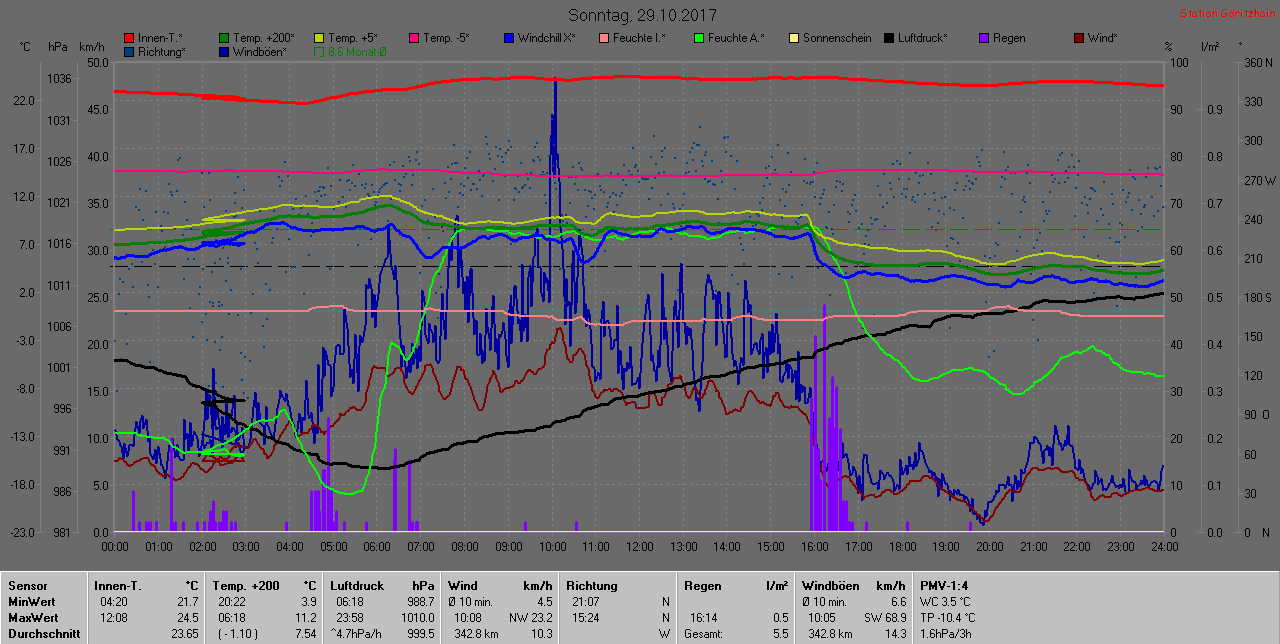Click the "1036" hPa axis label

tap(59, 78)
